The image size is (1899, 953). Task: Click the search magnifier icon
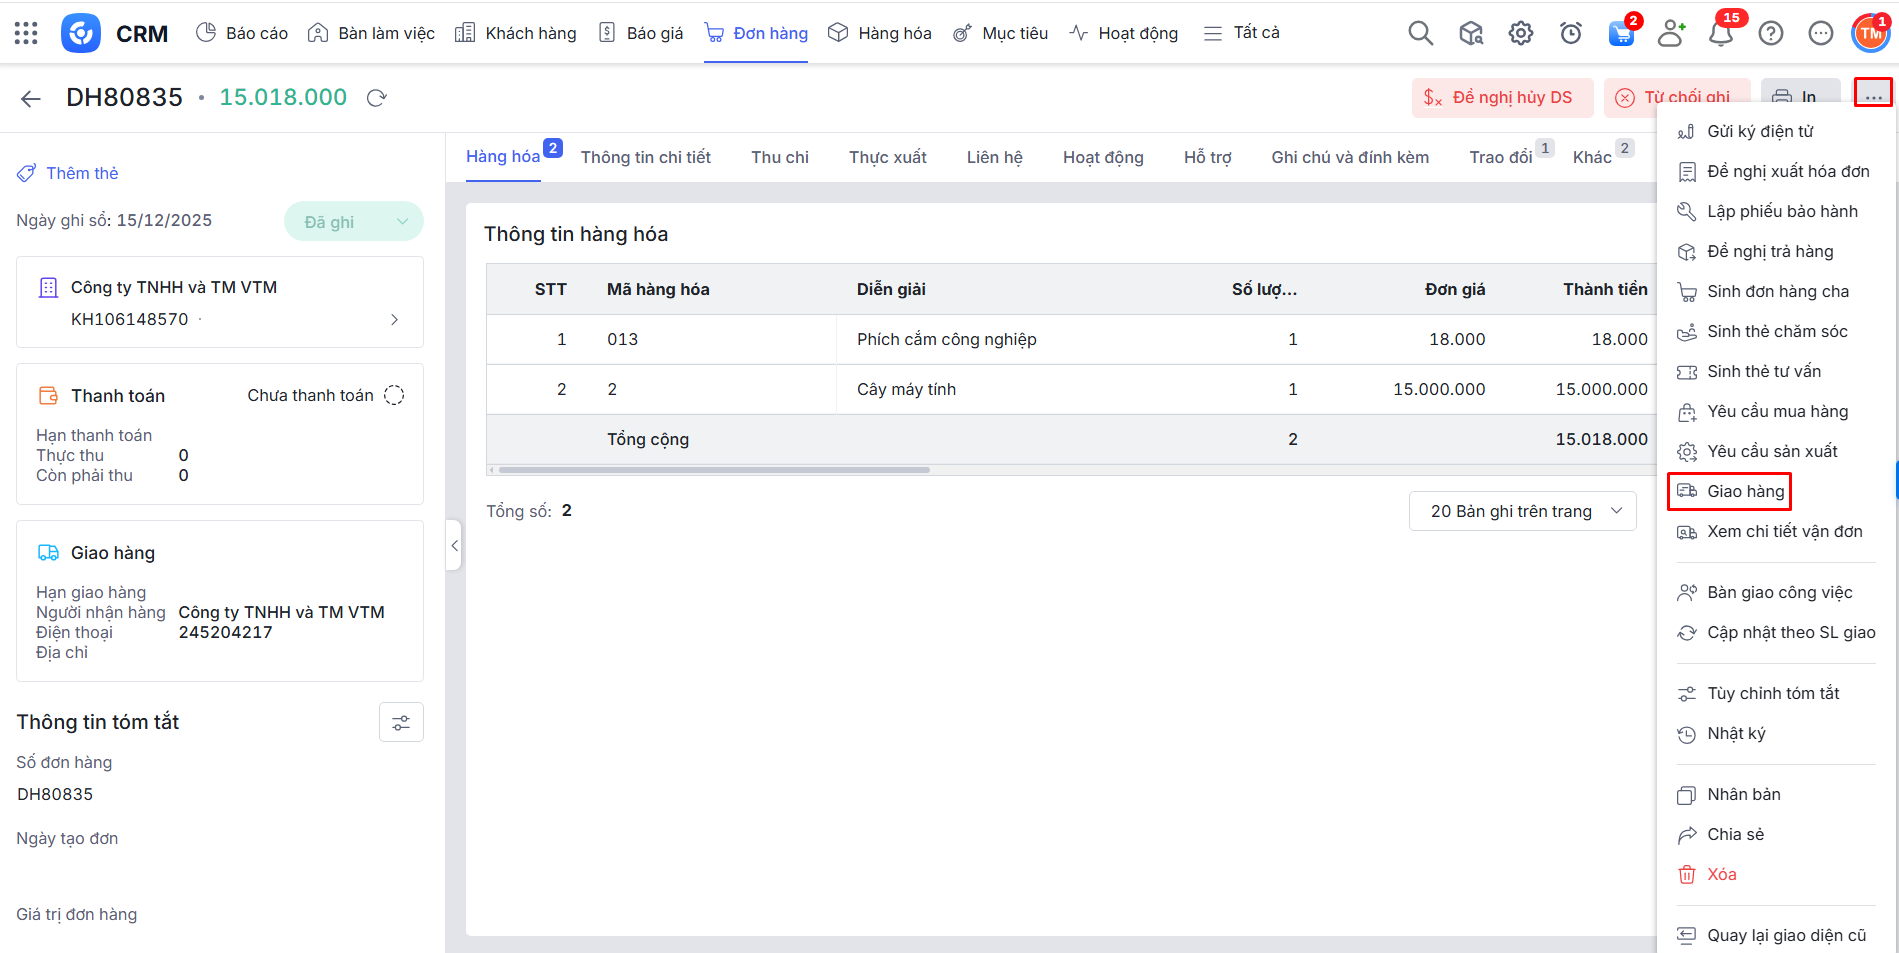pos(1420,33)
